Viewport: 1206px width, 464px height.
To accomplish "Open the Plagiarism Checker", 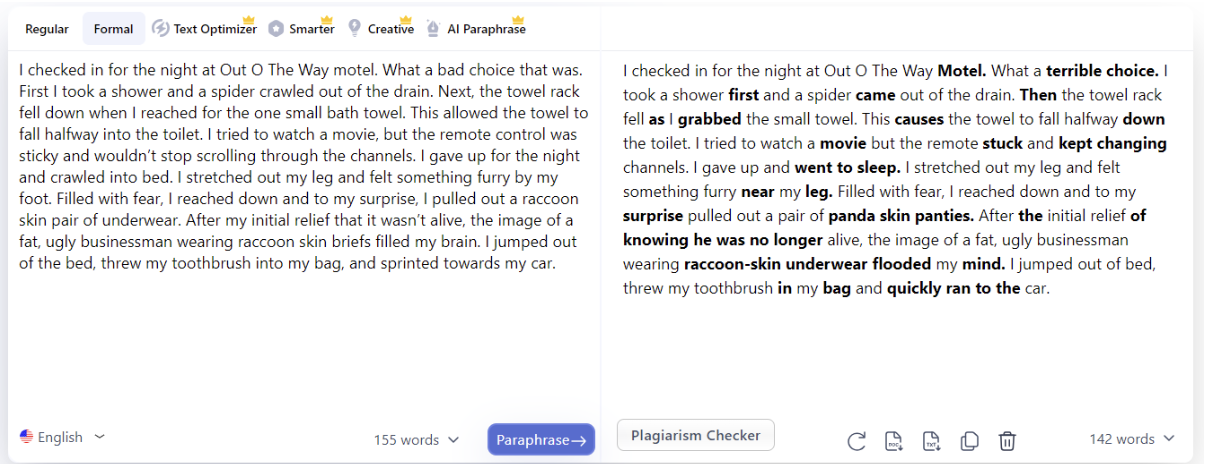I will [695, 435].
